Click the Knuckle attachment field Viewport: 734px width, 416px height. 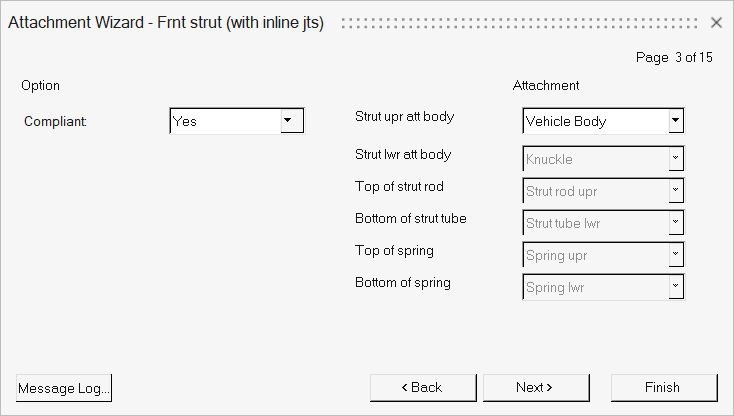coord(595,159)
